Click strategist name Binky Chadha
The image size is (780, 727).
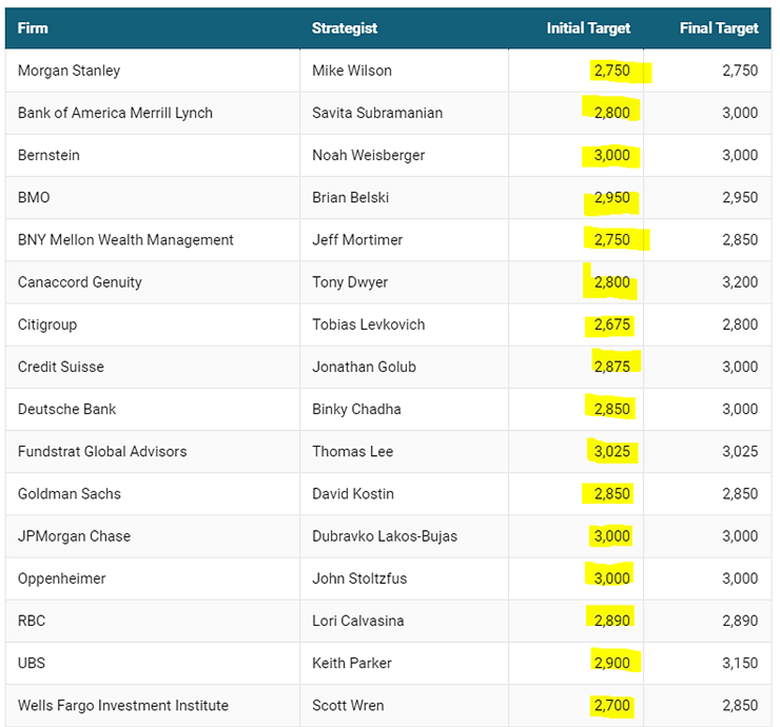(356, 409)
